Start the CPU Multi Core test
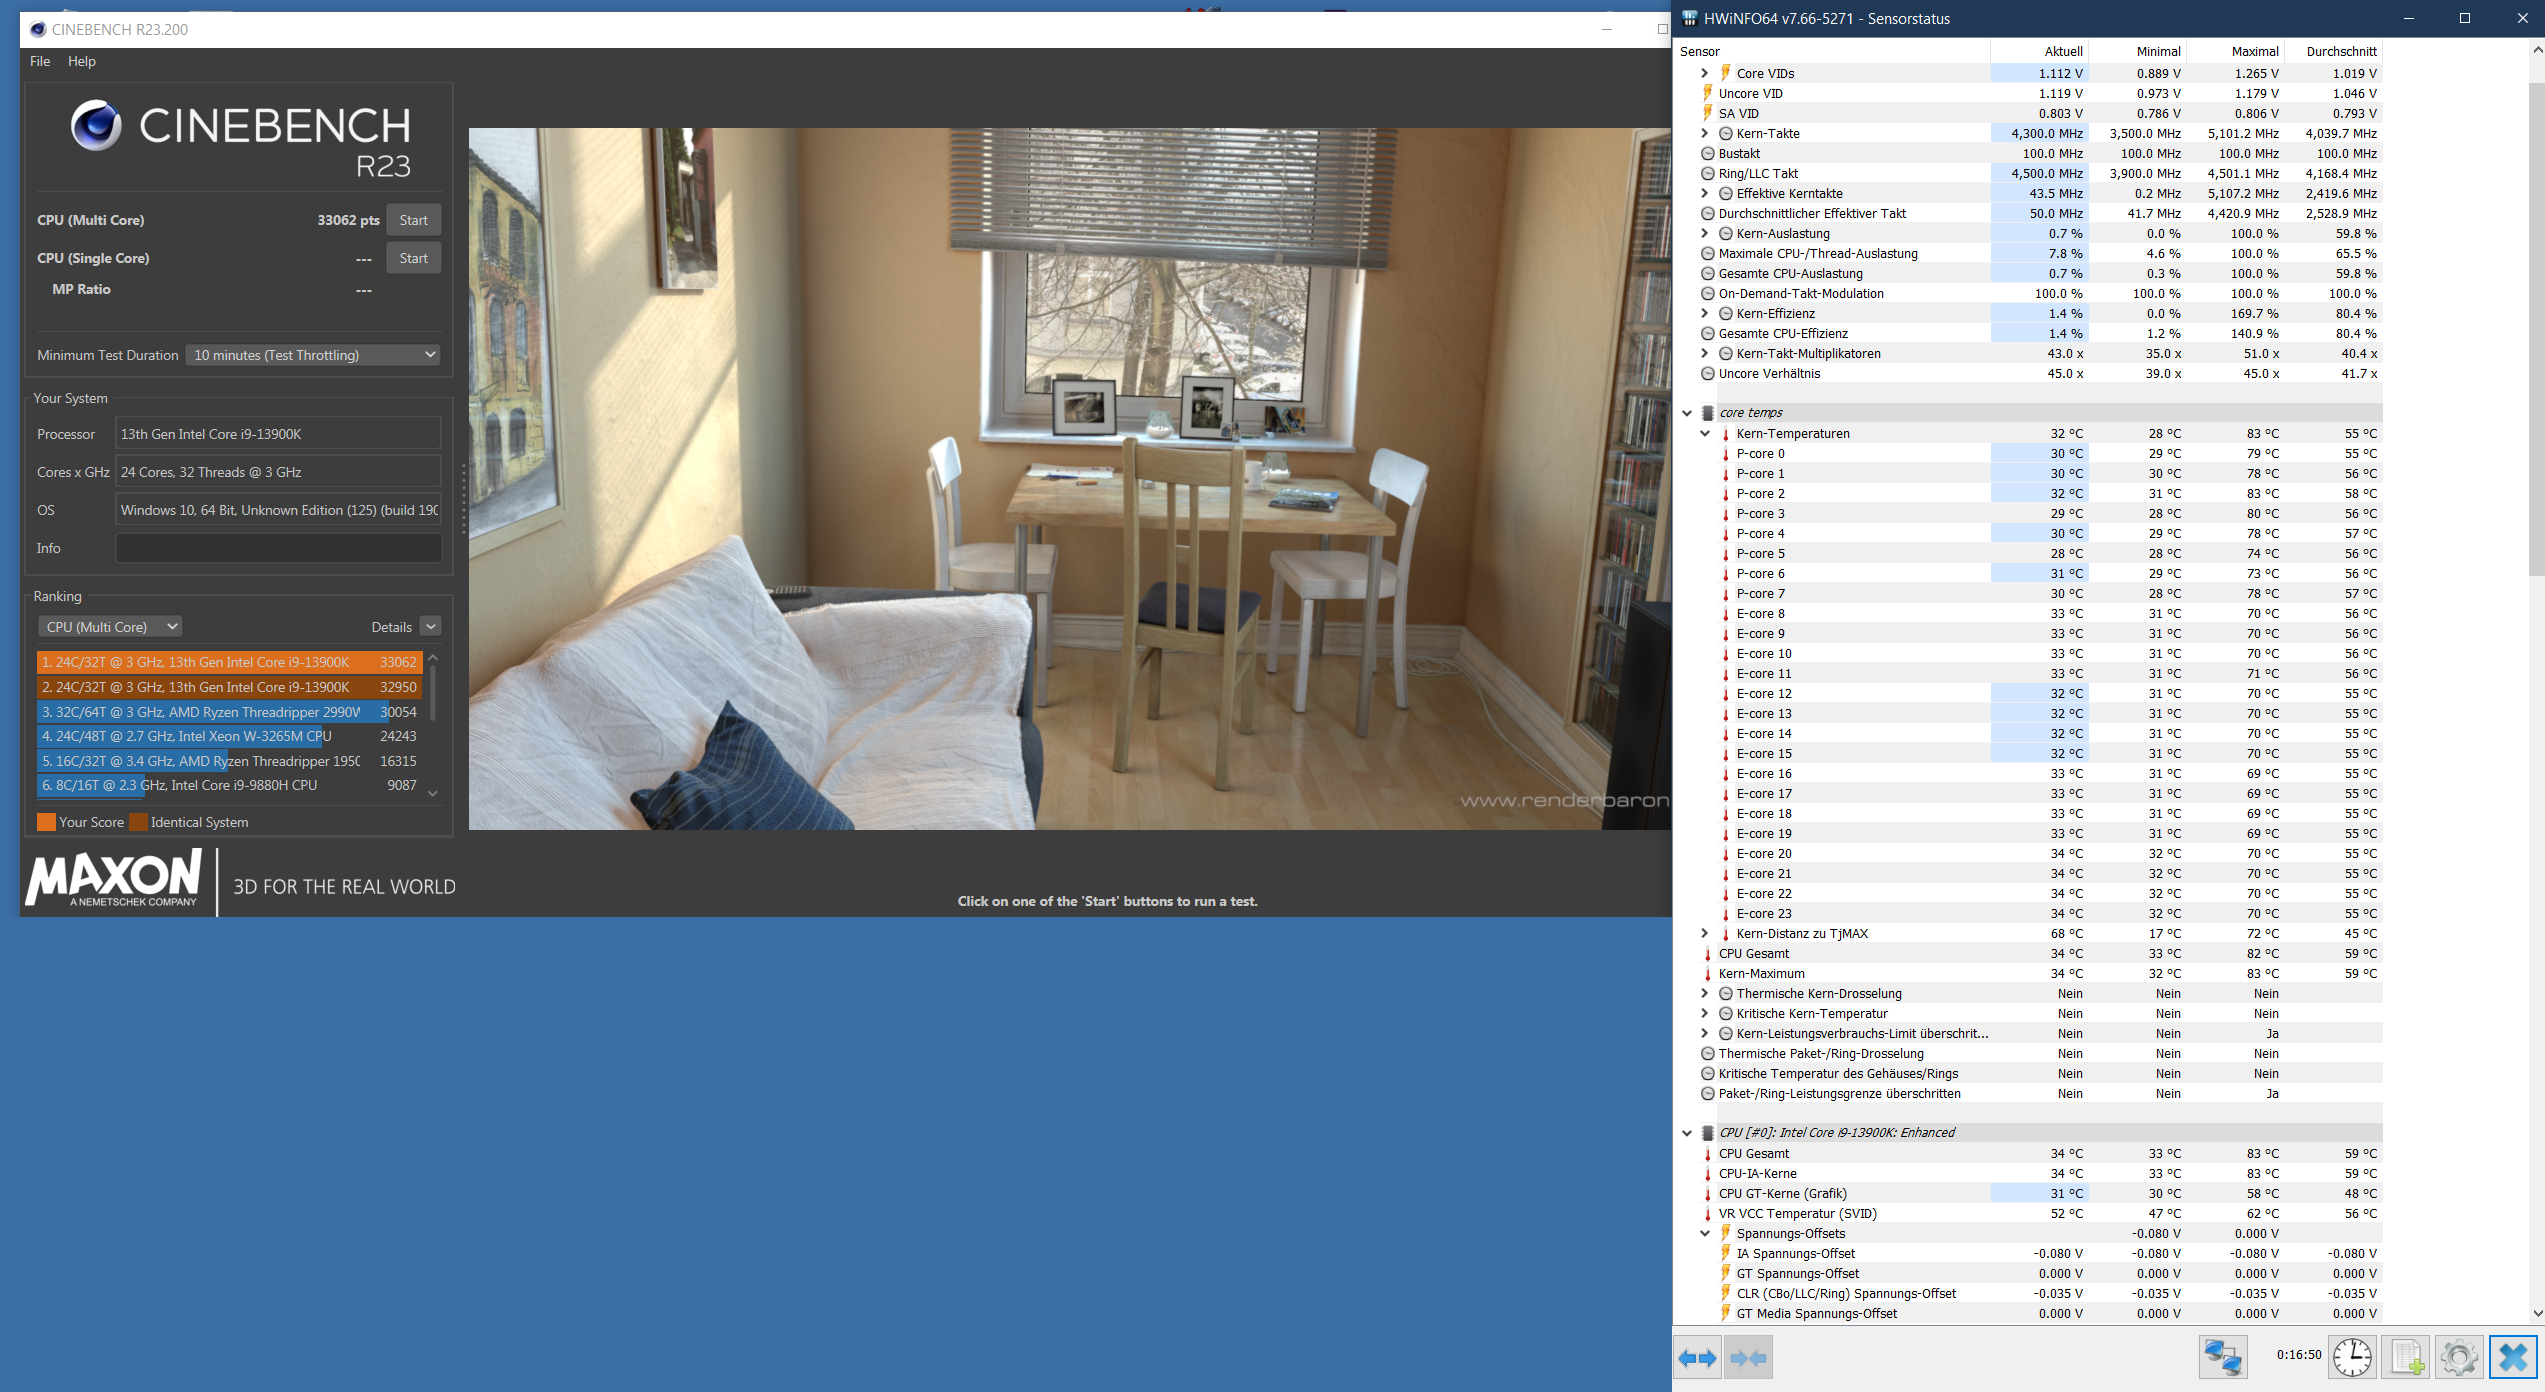The height and width of the screenshot is (1392, 2545). [413, 220]
